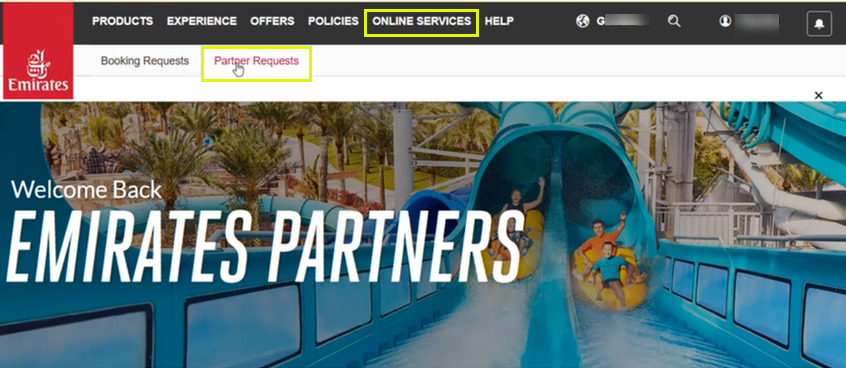The image size is (846, 368).
Task: Click the globe language icon
Action: [583, 21]
